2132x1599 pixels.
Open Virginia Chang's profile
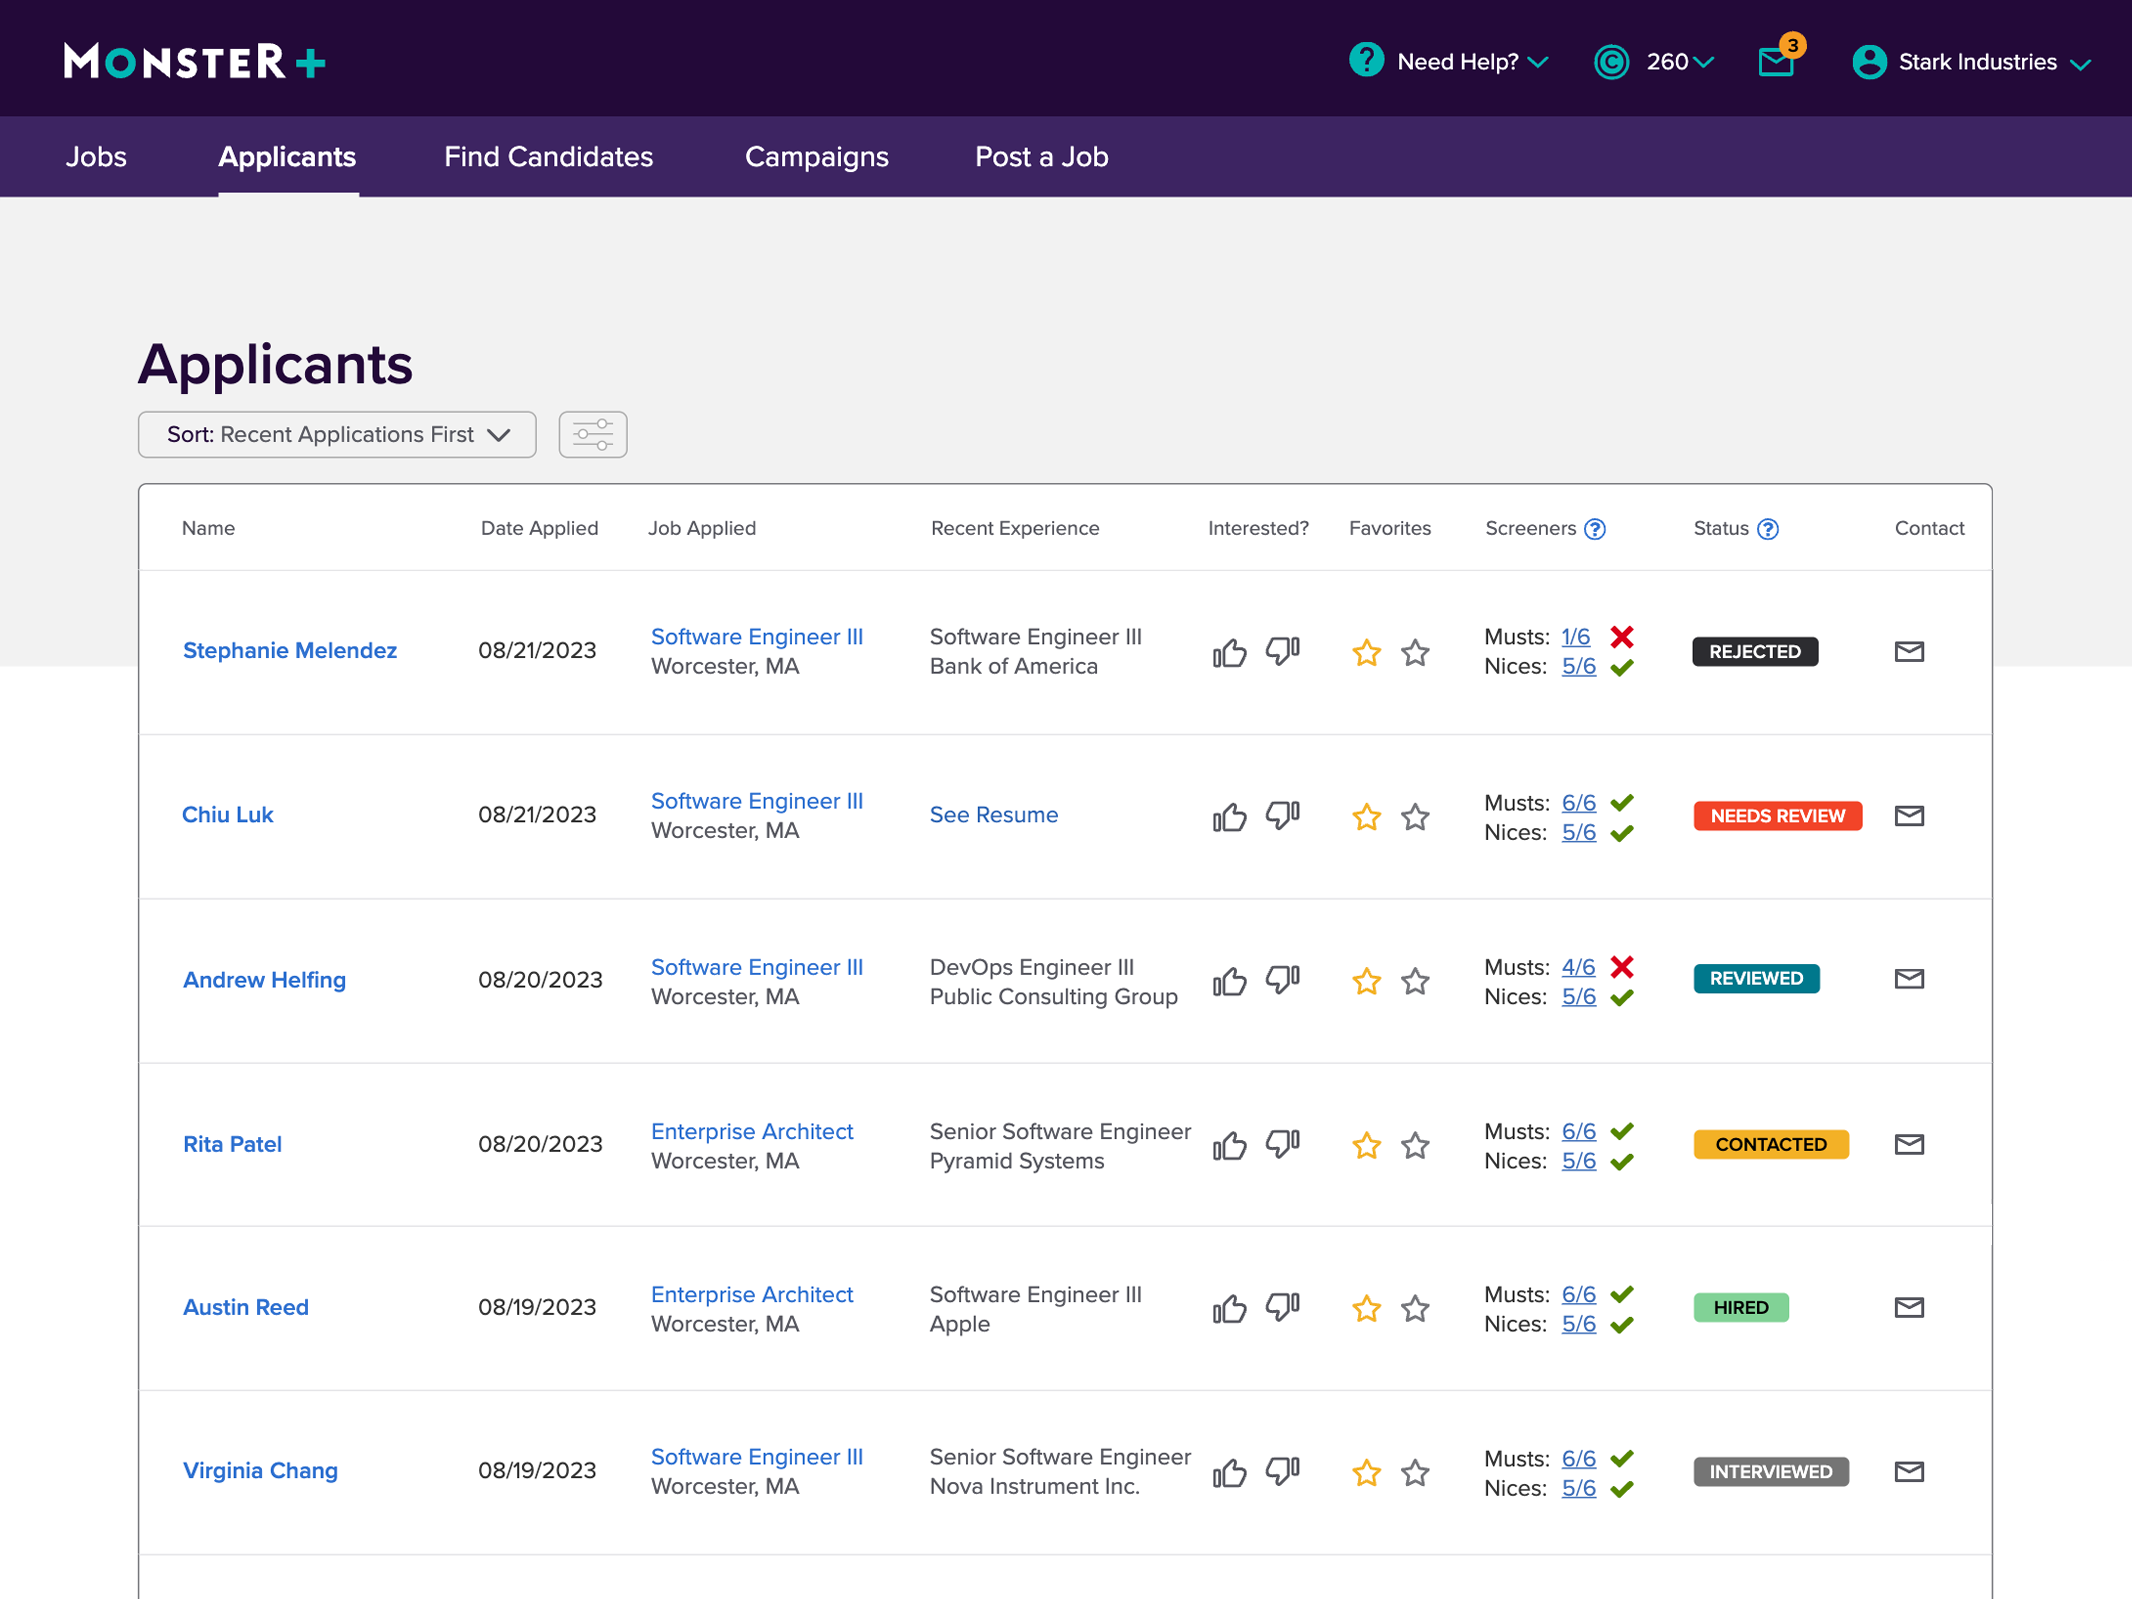(260, 1470)
